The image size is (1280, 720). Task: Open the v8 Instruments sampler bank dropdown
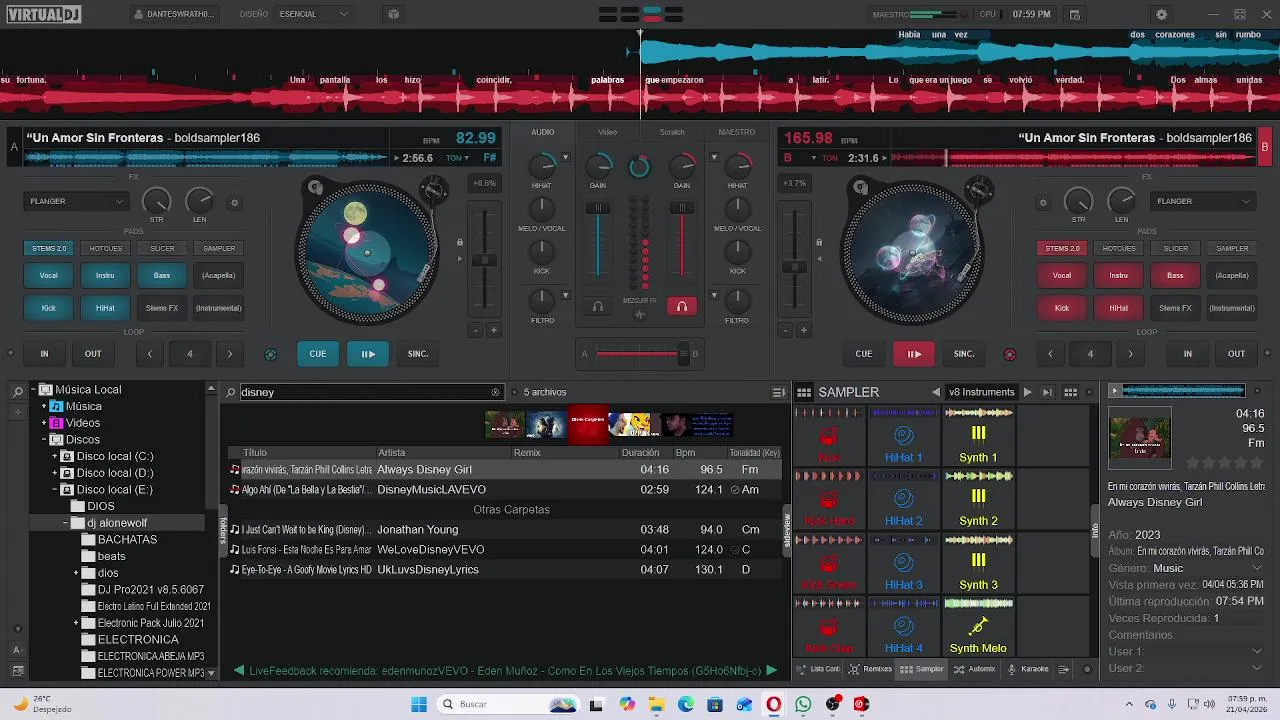pos(981,392)
